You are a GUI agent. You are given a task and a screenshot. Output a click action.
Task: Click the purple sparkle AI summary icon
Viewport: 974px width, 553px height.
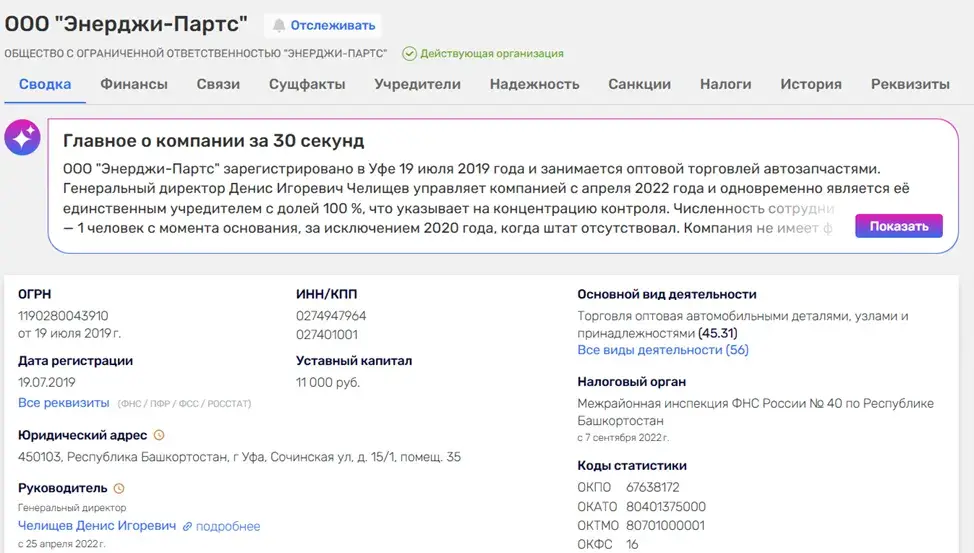coord(22,137)
